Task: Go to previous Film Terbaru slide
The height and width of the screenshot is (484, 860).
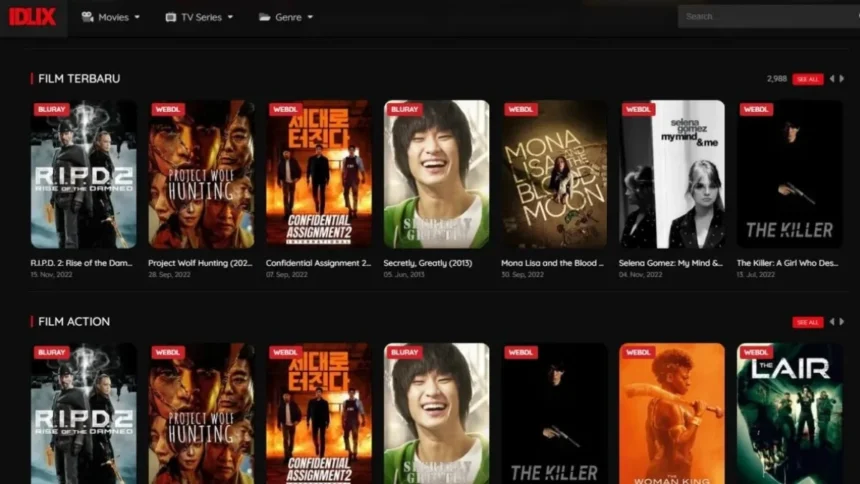Action: [832, 79]
